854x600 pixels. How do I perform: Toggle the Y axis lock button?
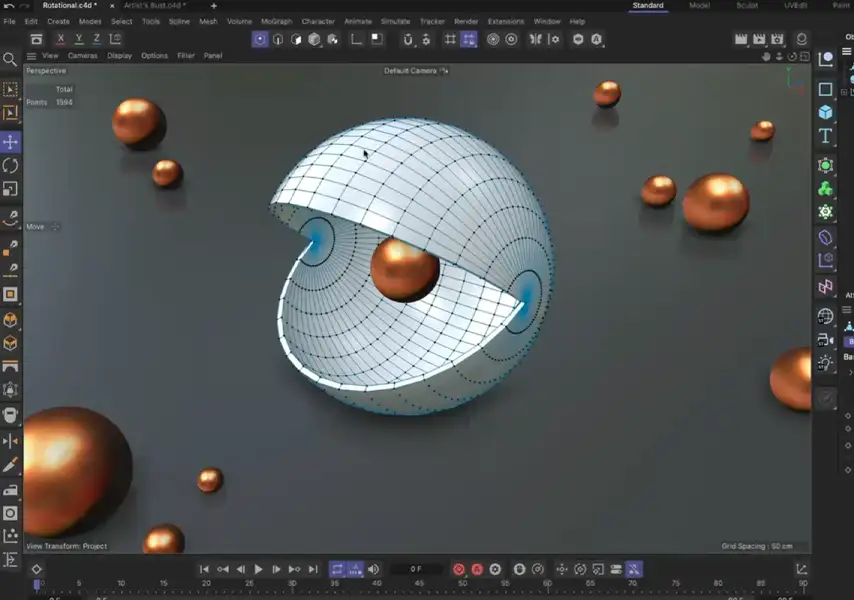[77, 38]
